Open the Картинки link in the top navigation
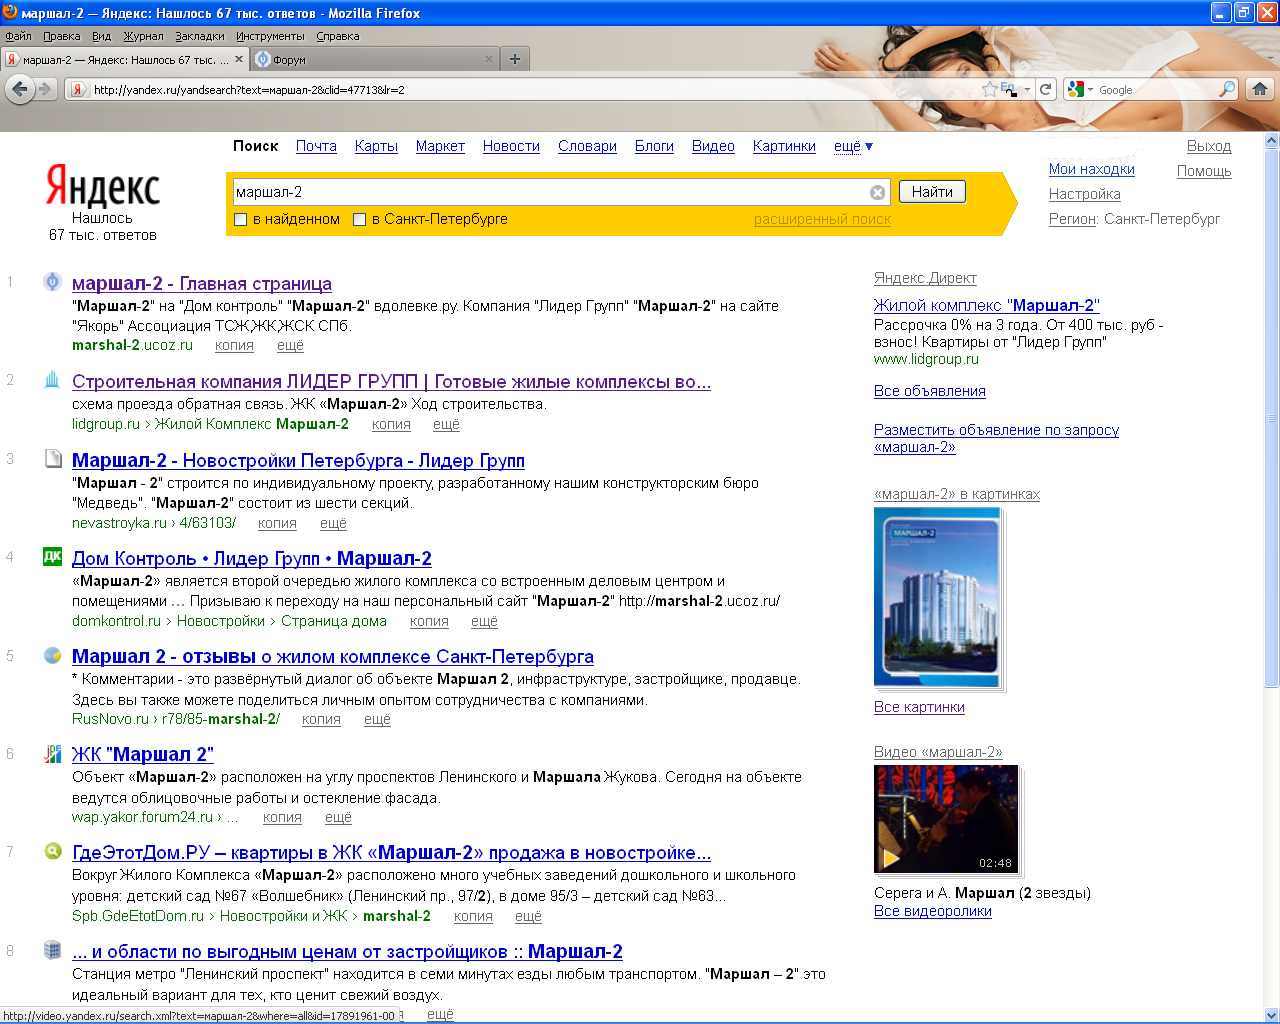This screenshot has width=1280, height=1024. coord(784,146)
